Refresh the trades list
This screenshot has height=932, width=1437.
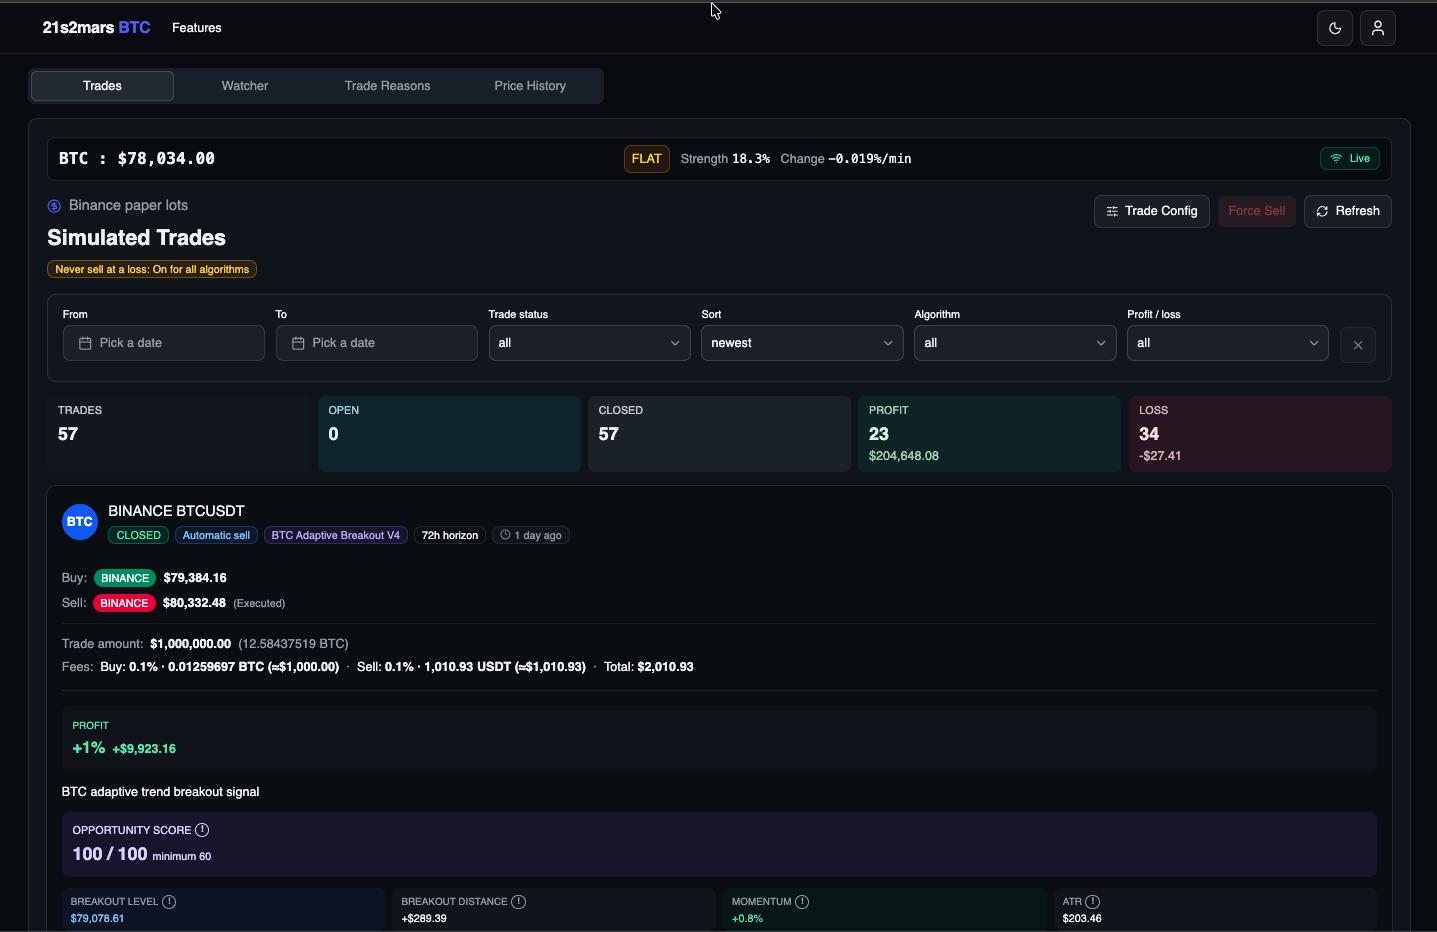tap(1348, 211)
